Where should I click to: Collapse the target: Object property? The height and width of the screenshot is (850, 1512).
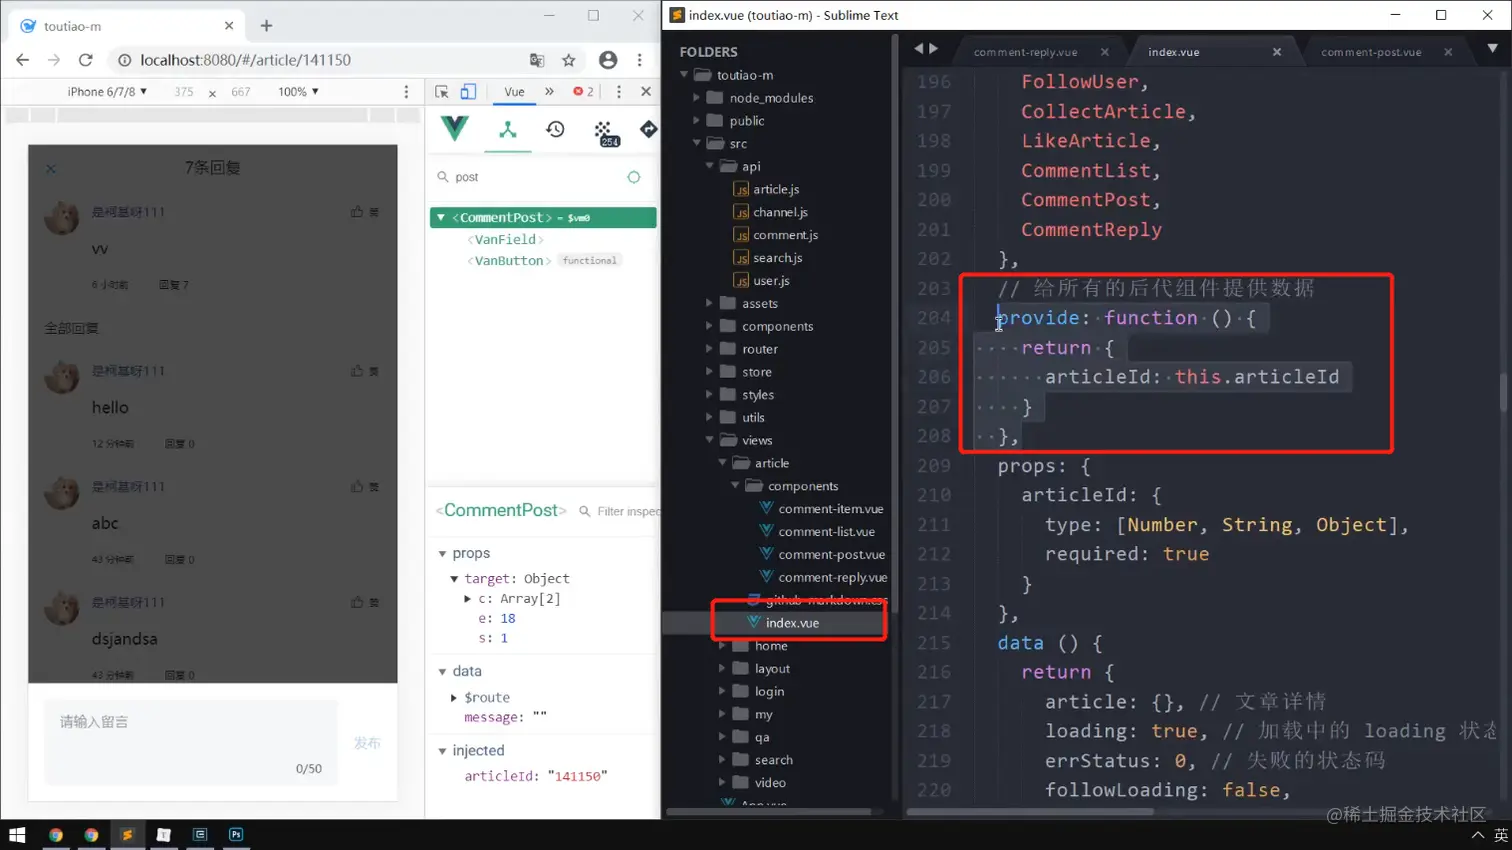click(x=454, y=579)
